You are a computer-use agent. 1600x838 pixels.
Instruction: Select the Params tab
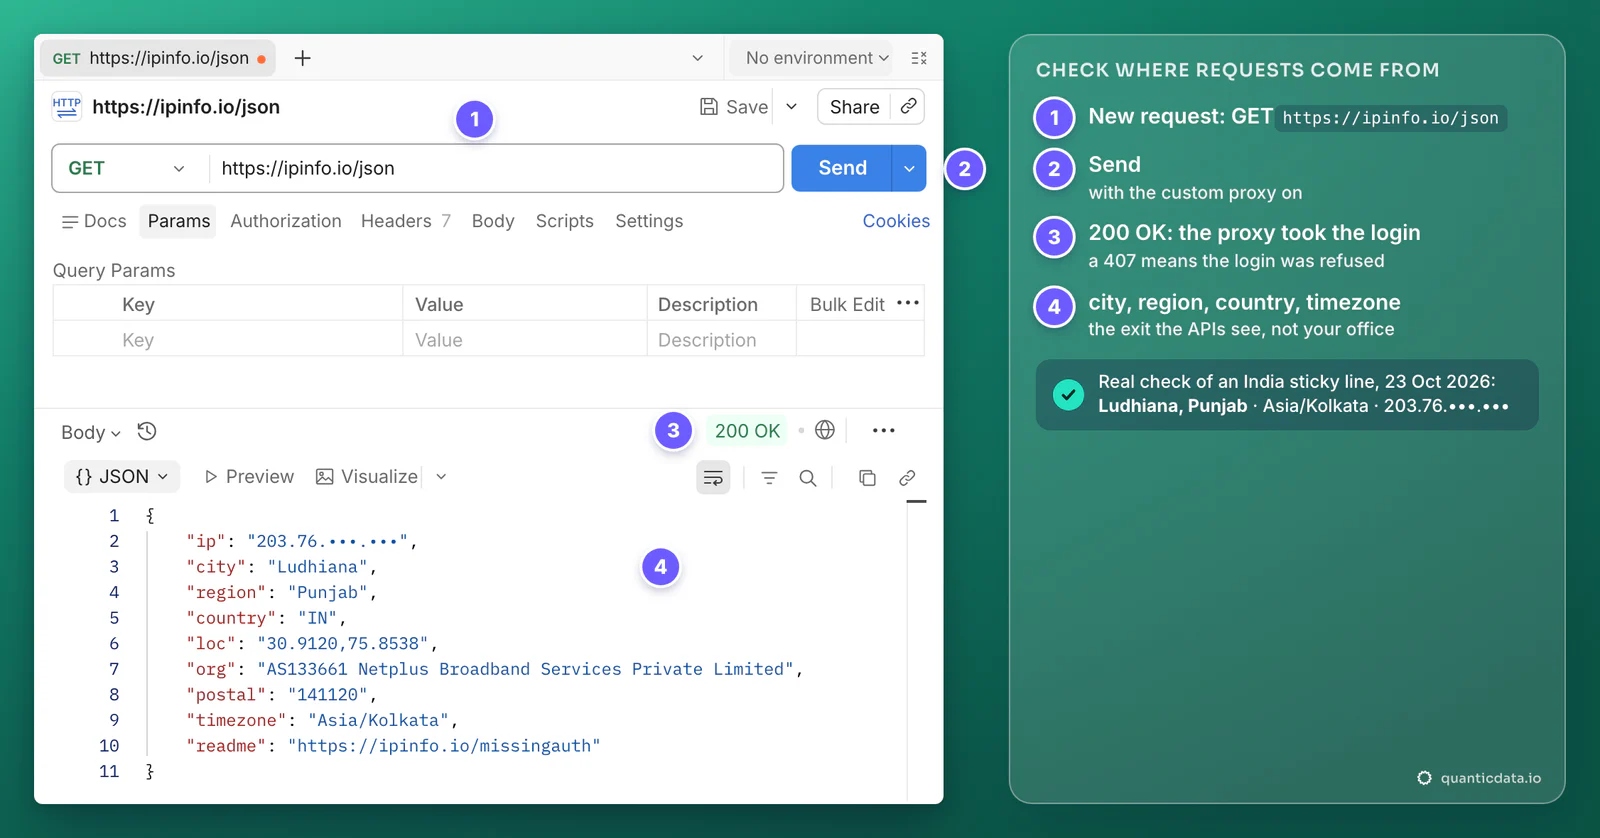click(x=179, y=221)
